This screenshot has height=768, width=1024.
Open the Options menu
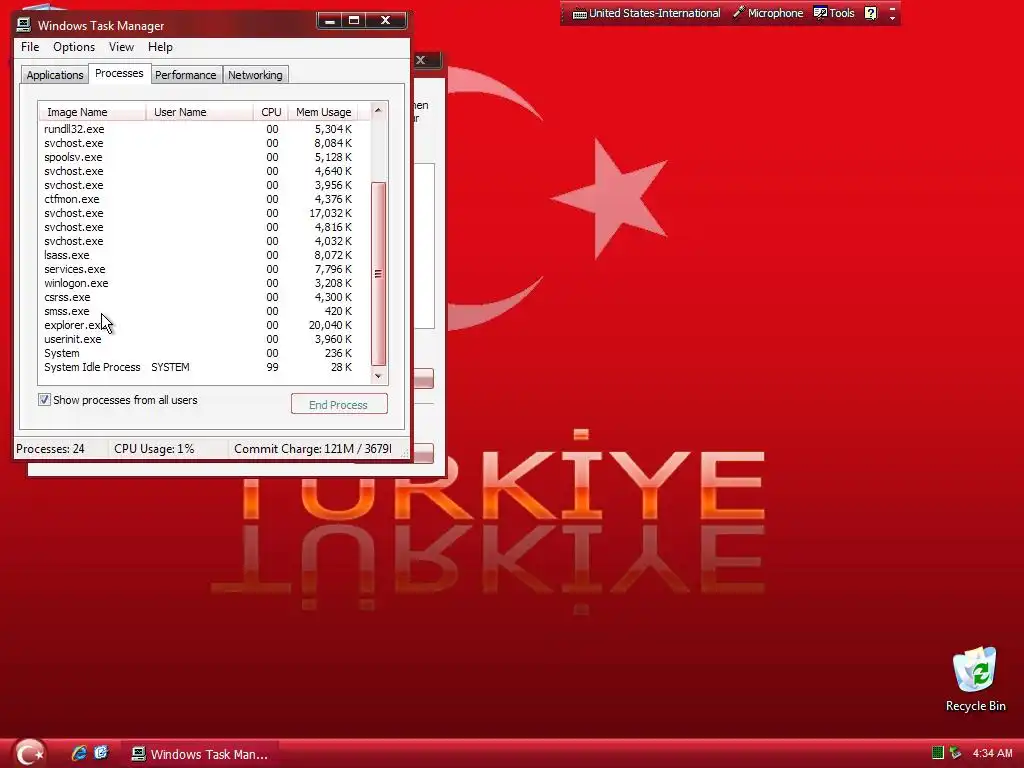coord(74,47)
